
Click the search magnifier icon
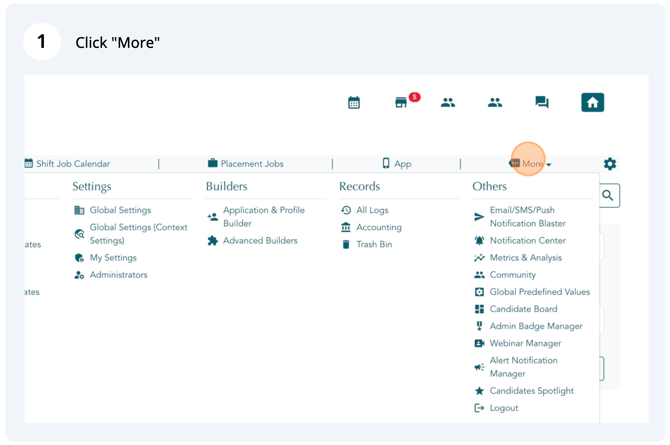(x=608, y=195)
